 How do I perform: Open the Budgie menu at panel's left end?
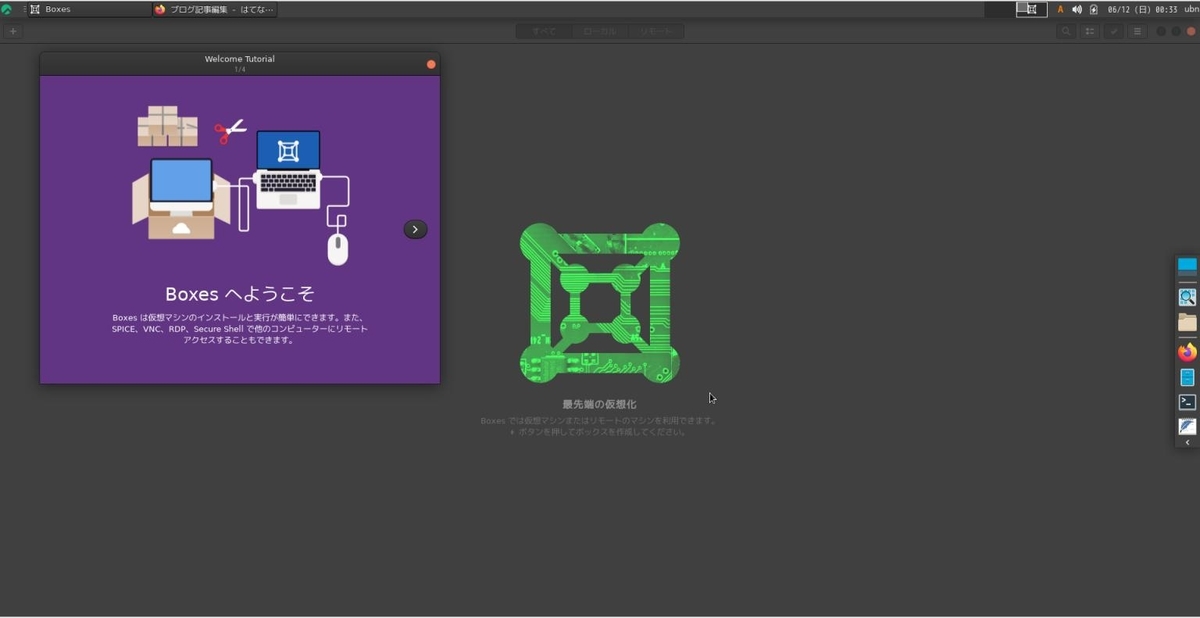click(x=7, y=9)
